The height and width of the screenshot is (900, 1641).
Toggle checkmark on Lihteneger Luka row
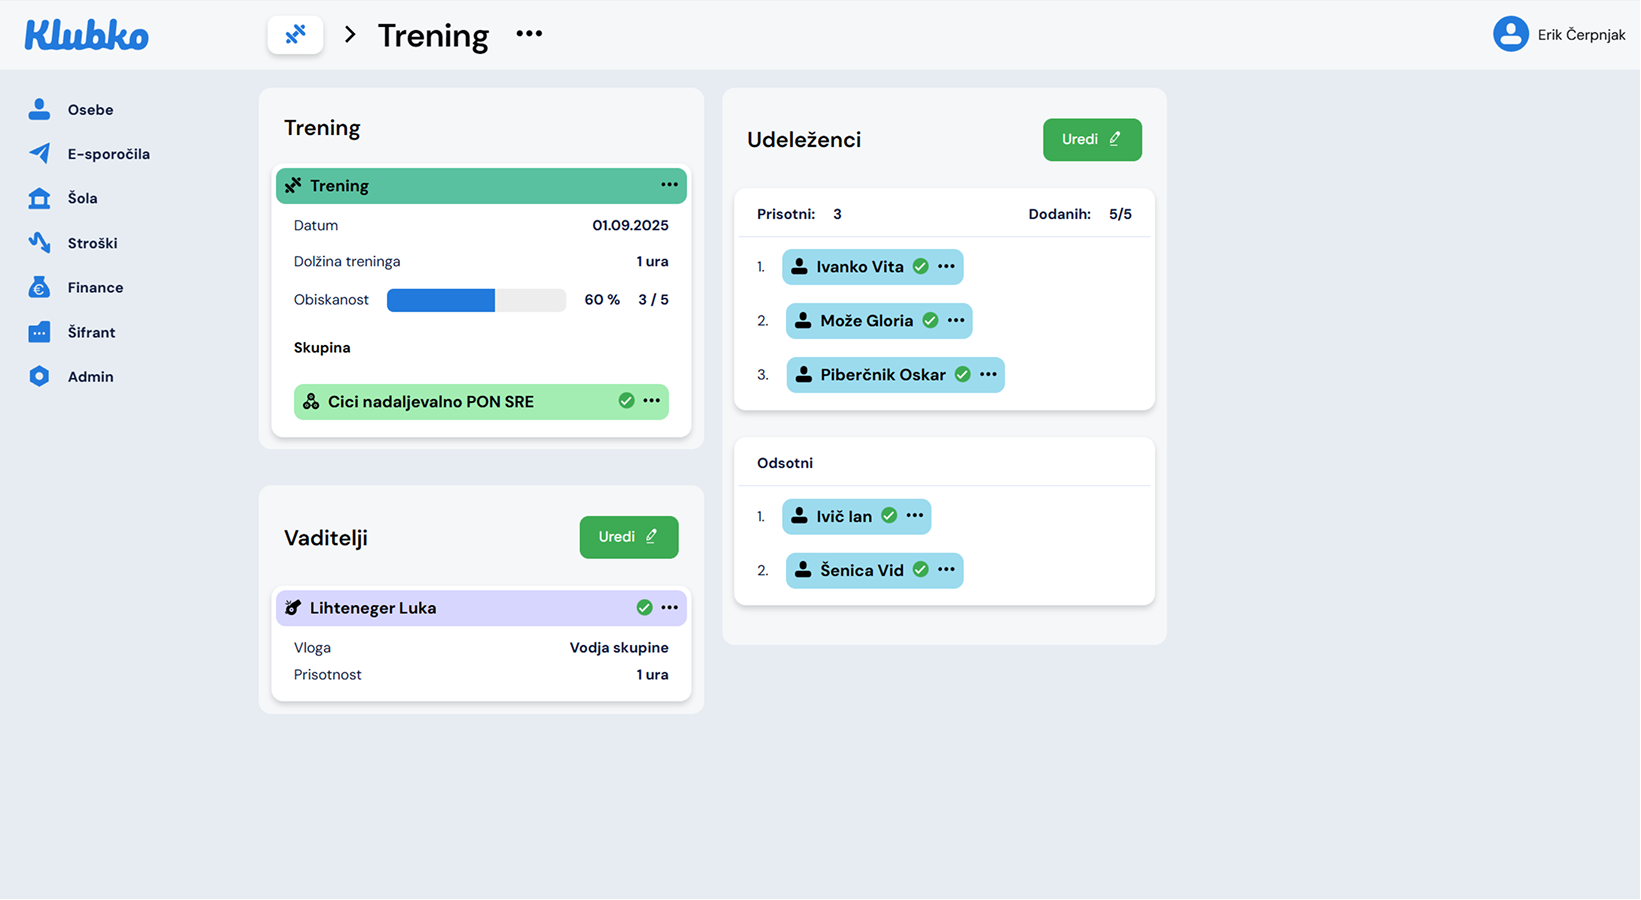[x=644, y=608]
